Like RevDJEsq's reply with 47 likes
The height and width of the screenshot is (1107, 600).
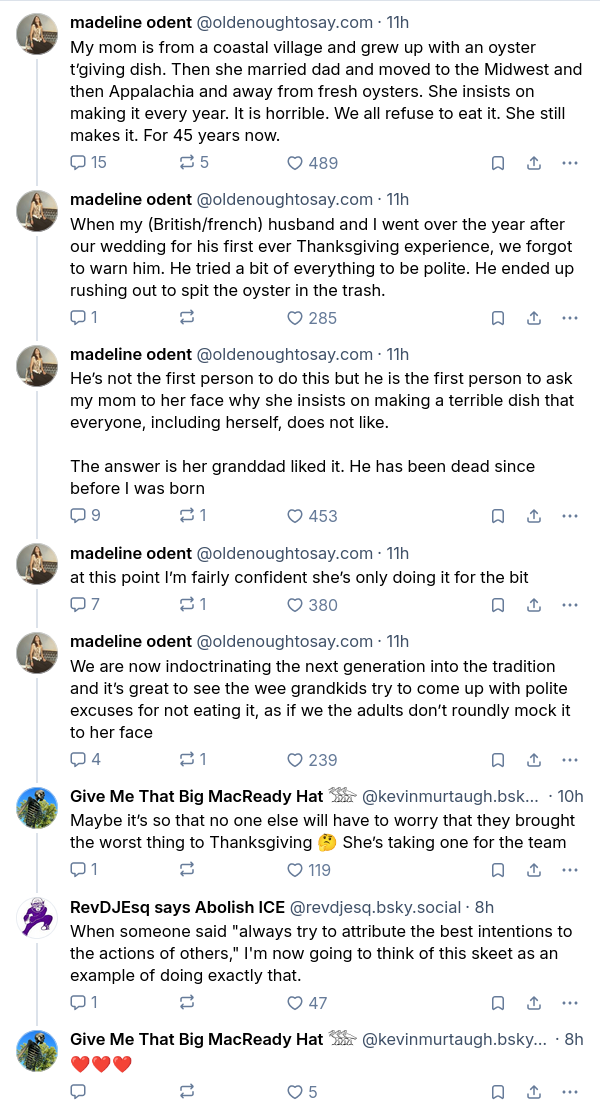pos(295,1003)
